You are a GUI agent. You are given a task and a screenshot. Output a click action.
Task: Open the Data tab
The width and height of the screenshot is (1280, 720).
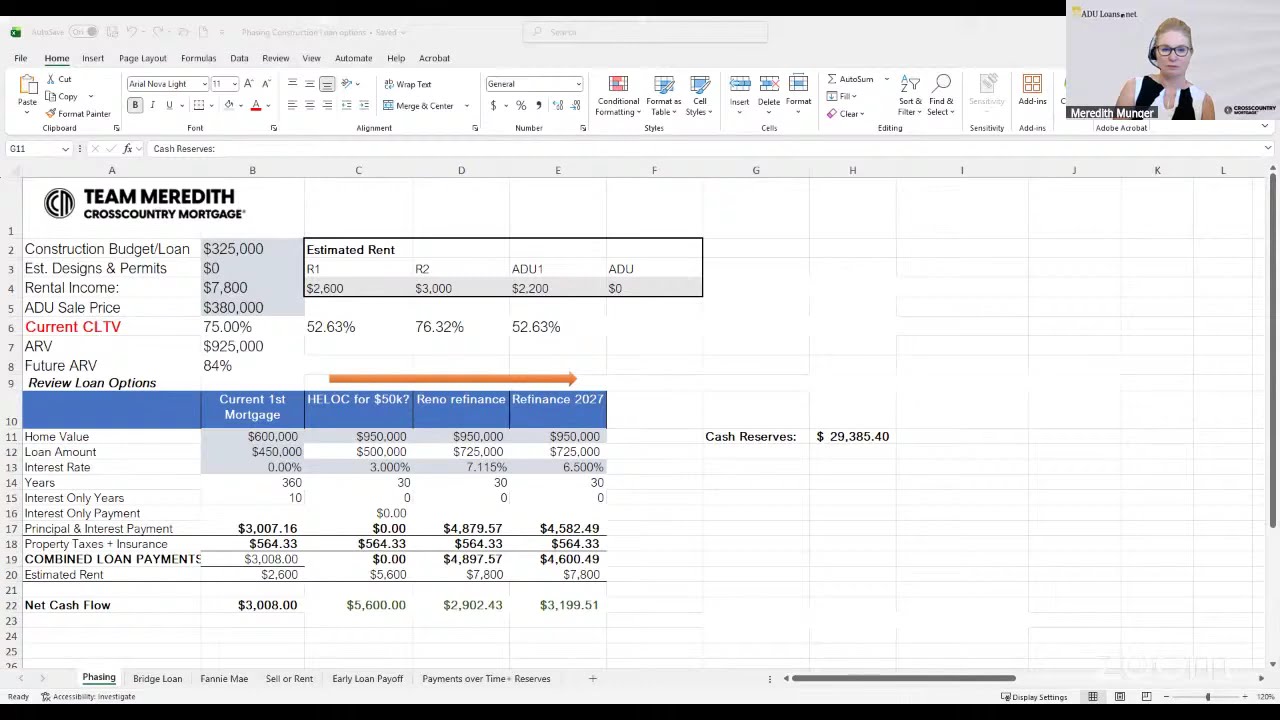[x=239, y=58]
